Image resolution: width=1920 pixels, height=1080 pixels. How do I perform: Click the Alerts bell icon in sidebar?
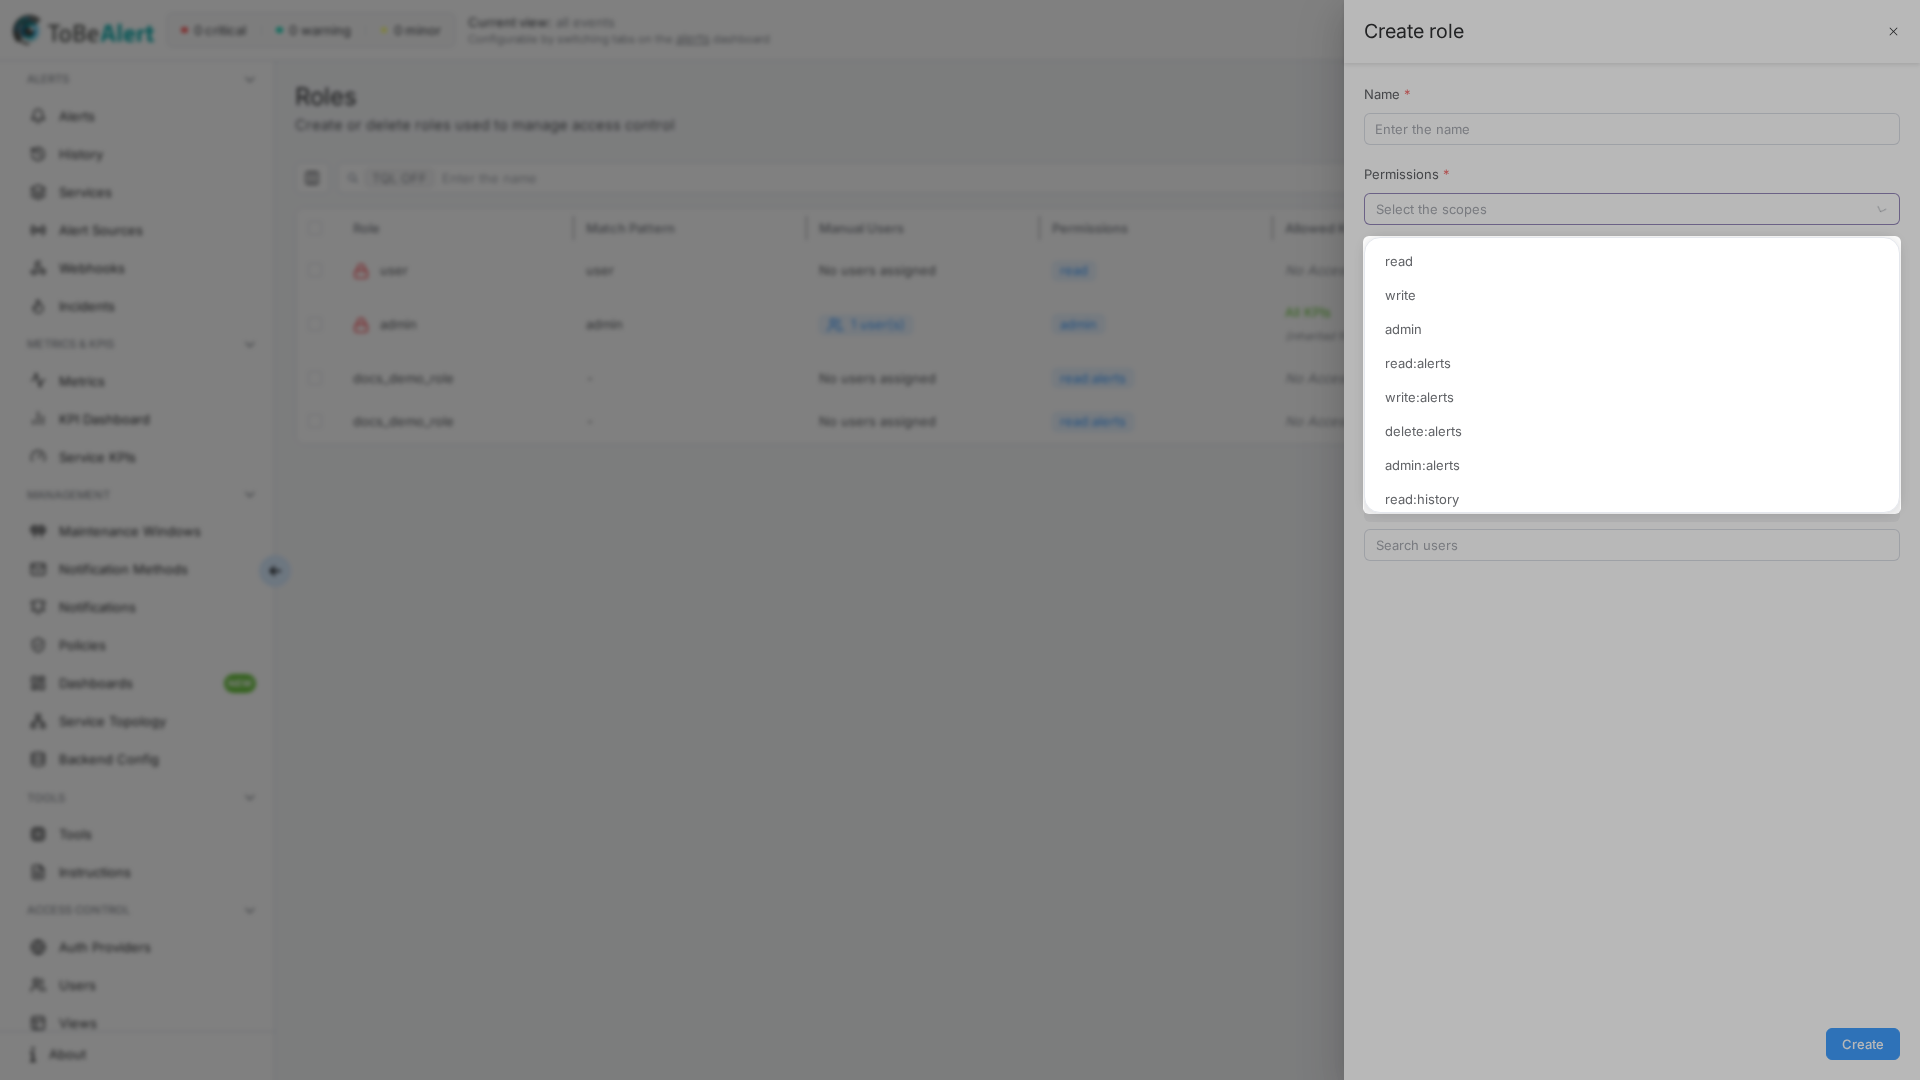(38, 116)
